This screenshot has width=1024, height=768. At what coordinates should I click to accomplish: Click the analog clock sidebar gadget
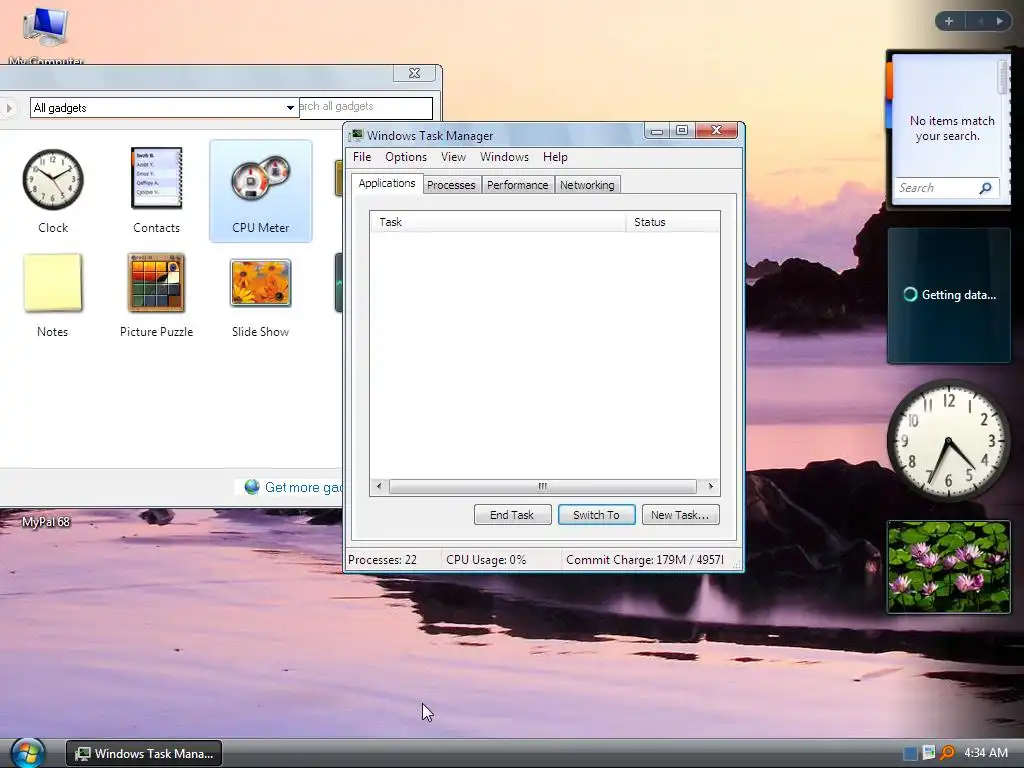(948, 441)
